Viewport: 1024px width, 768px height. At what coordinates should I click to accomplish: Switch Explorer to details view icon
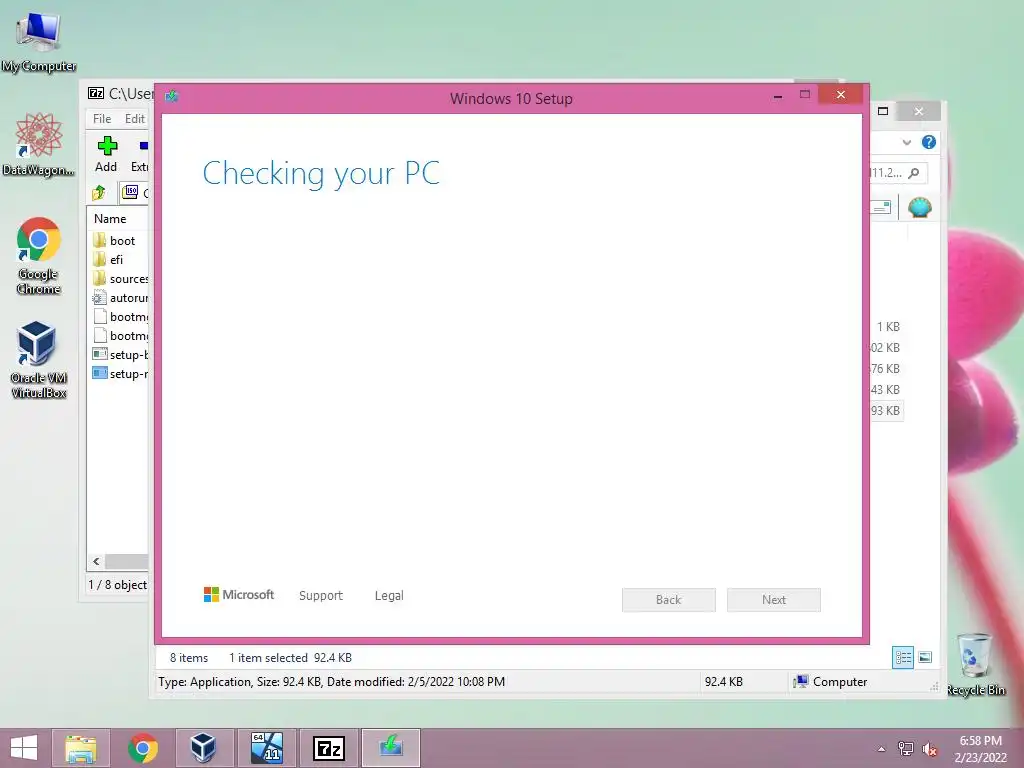coord(903,657)
